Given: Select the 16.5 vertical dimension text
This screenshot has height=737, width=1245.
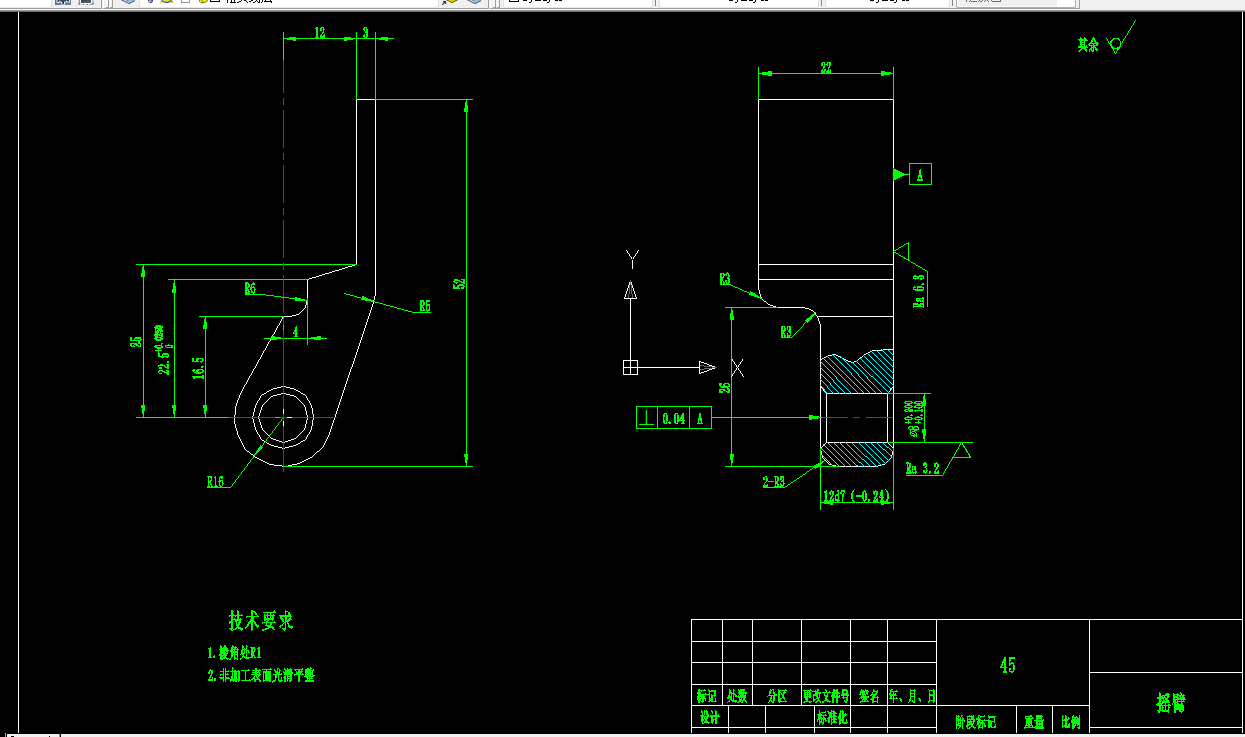Looking at the screenshot, I should (x=198, y=368).
